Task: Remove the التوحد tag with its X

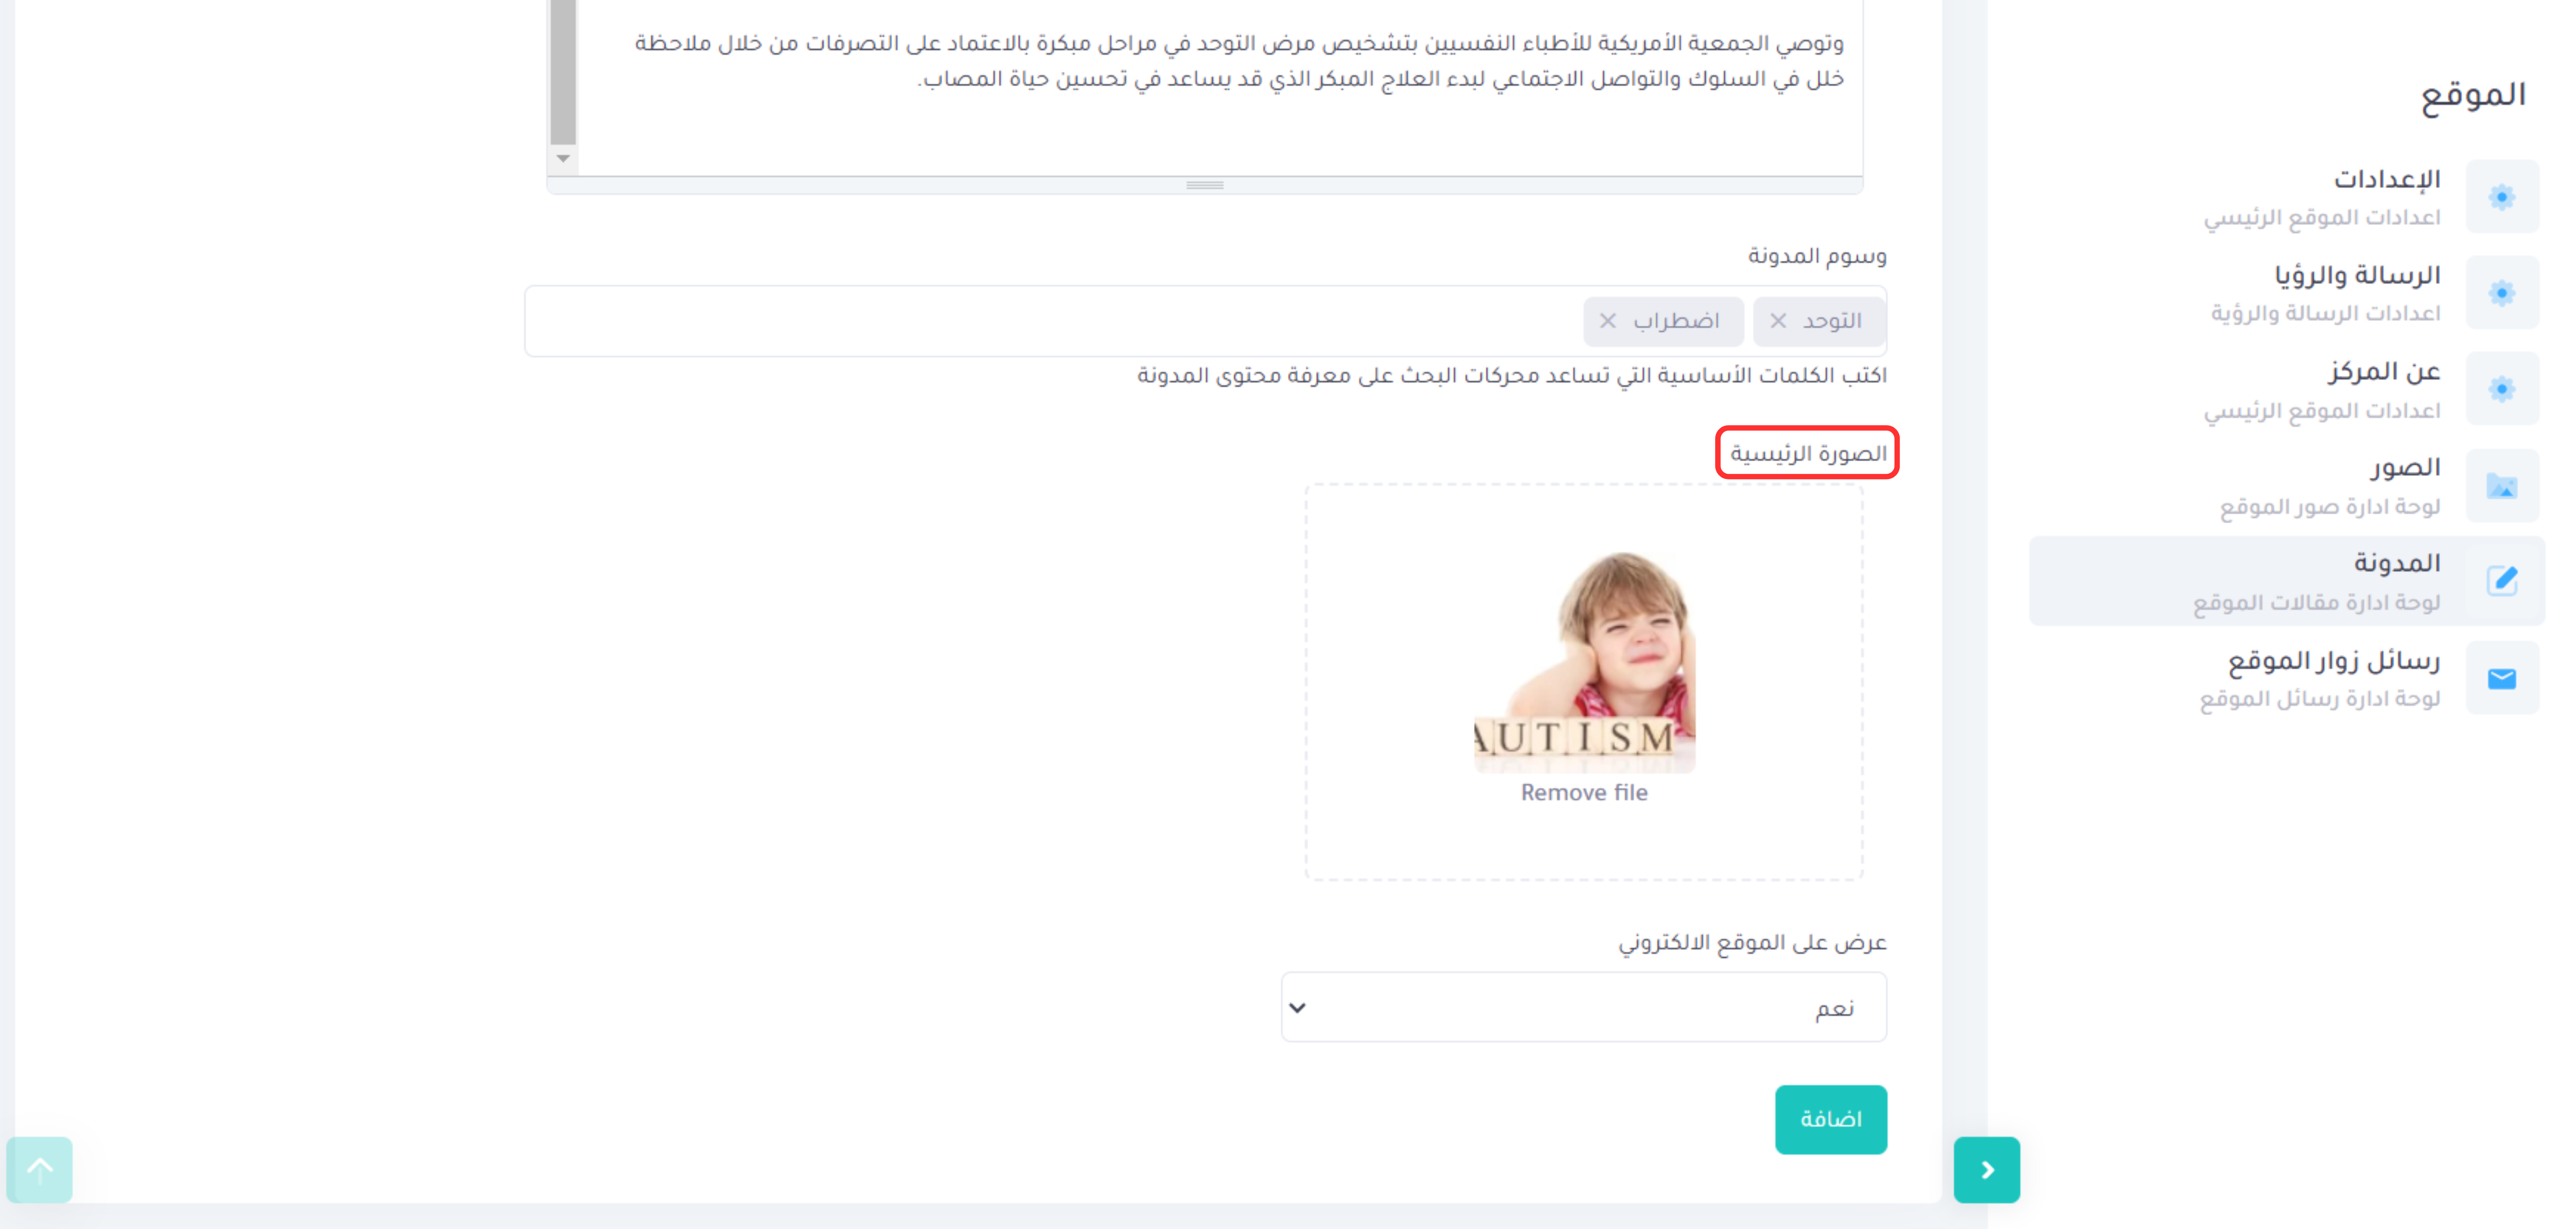Action: tap(1778, 321)
